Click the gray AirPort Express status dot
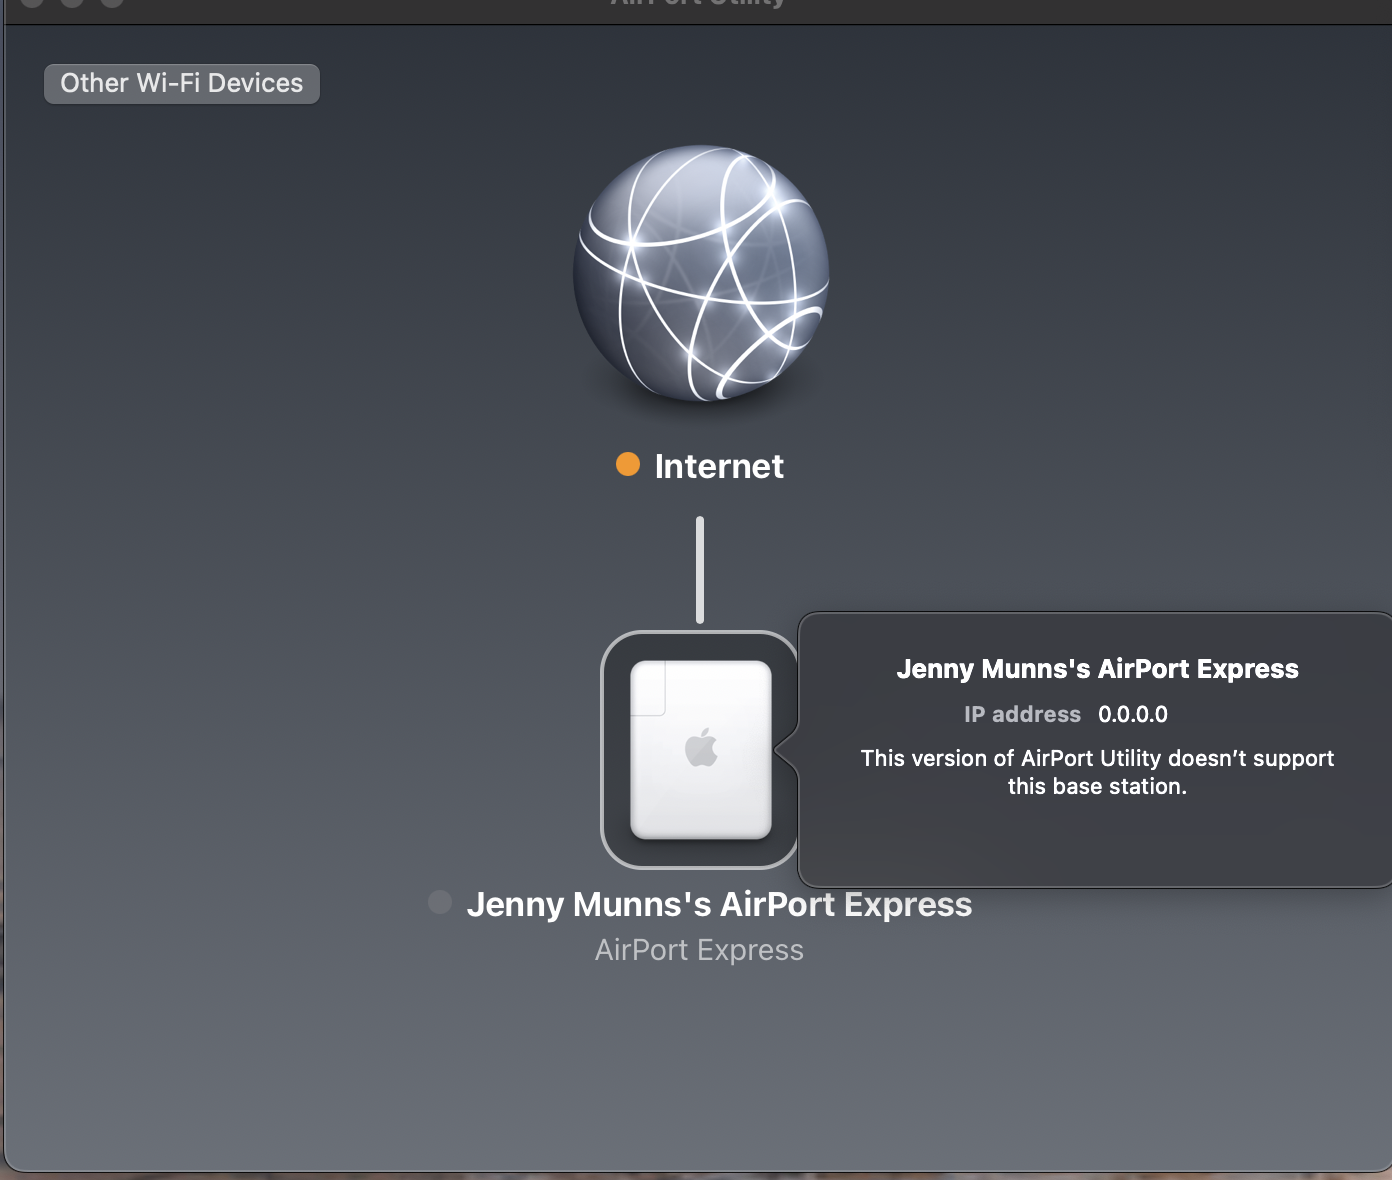Screen dimensions: 1392x1180 440,902
